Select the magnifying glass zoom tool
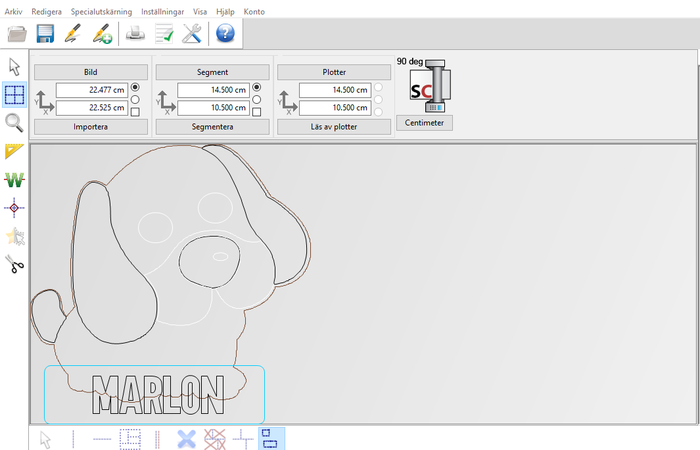This screenshot has width=700, height=450. [x=14, y=123]
